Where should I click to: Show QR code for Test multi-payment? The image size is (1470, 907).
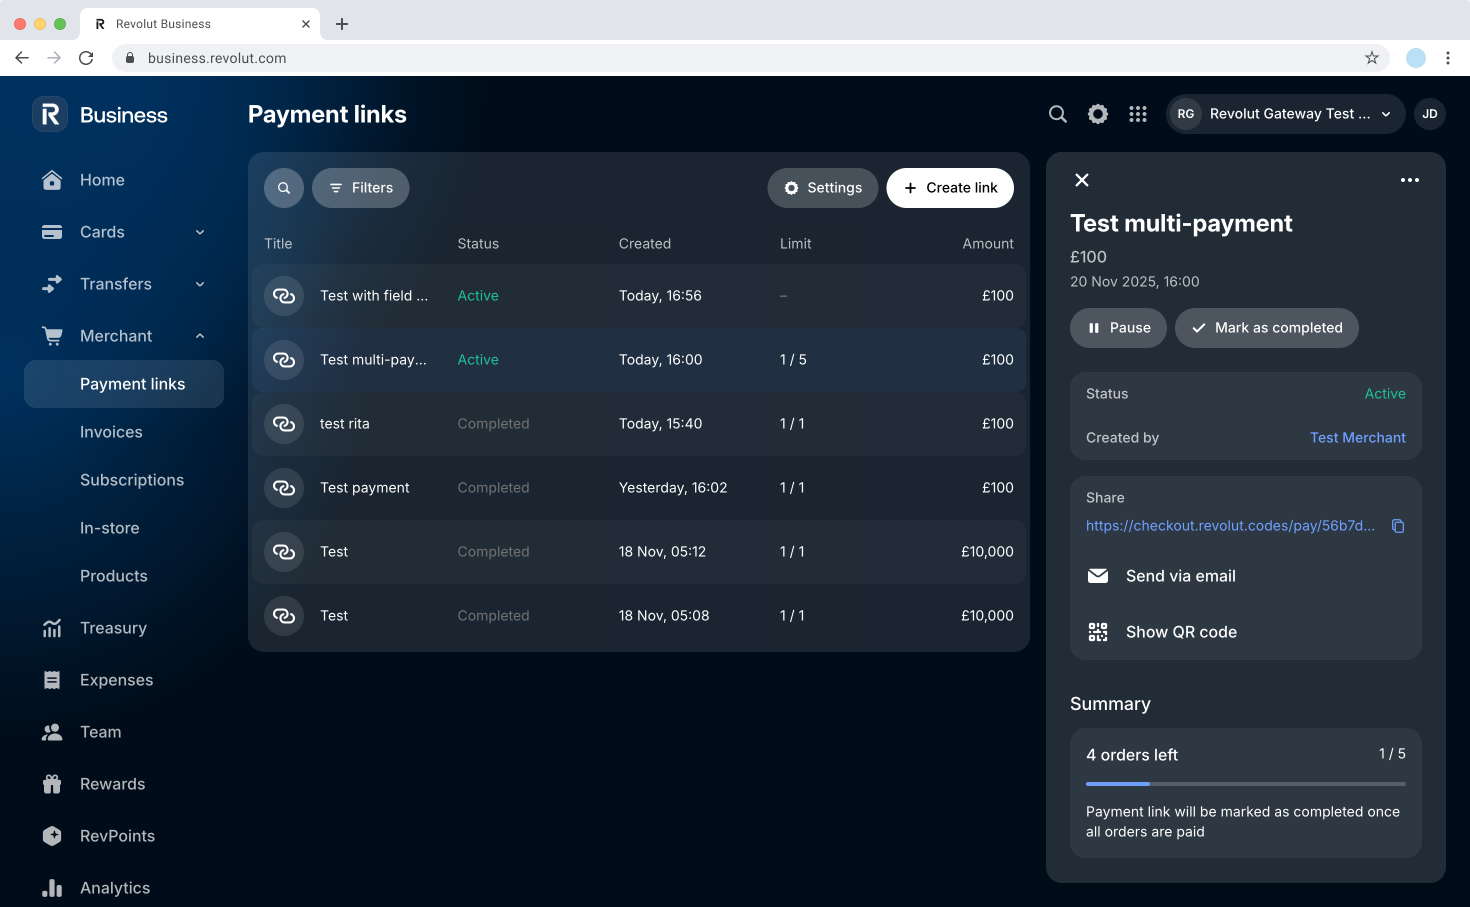(x=1182, y=631)
